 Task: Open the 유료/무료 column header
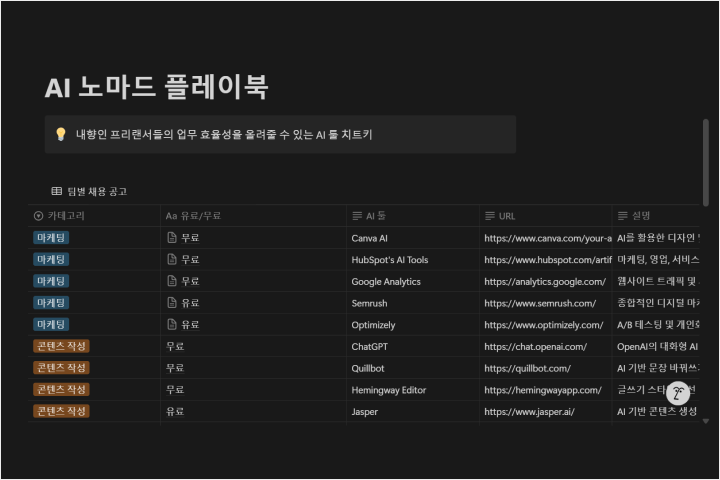click(253, 216)
